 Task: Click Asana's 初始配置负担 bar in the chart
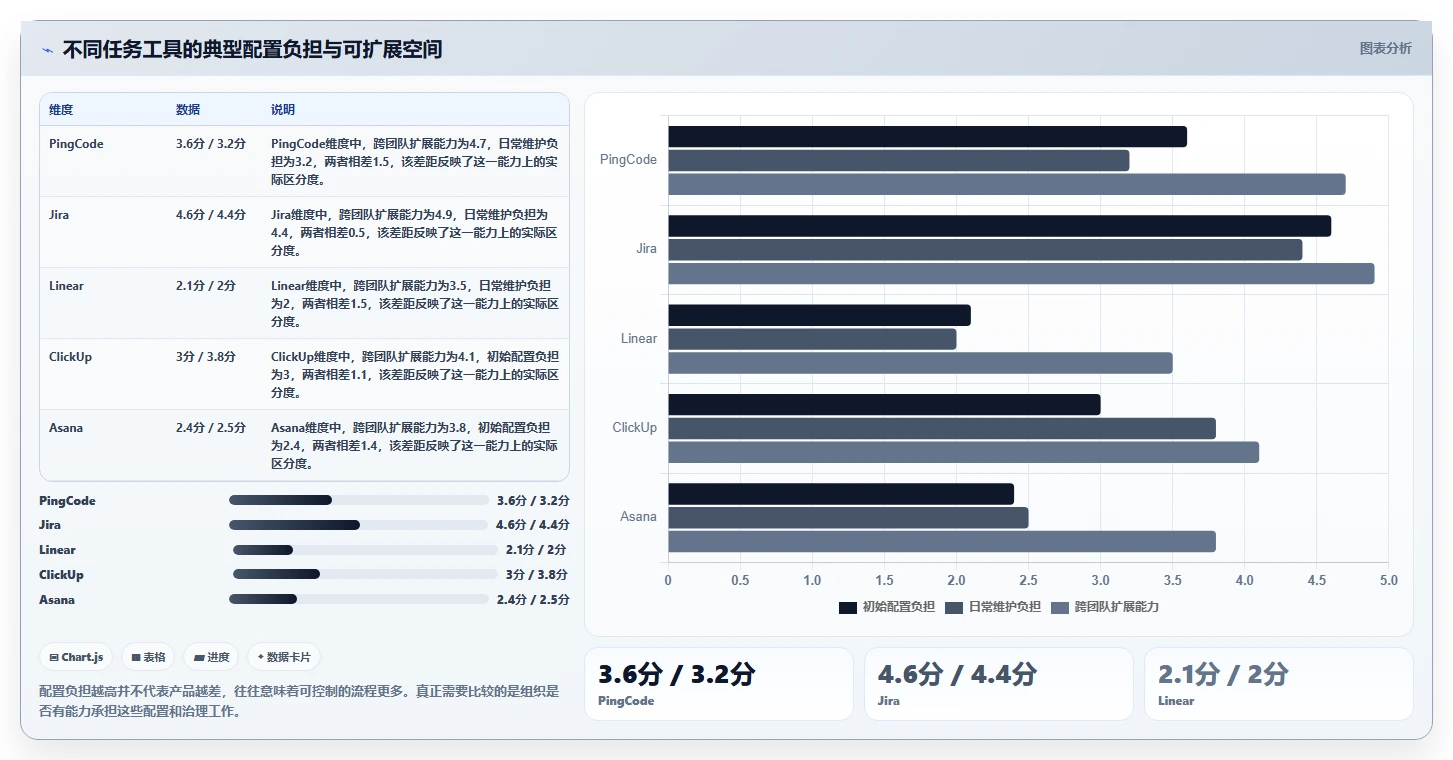[841, 494]
